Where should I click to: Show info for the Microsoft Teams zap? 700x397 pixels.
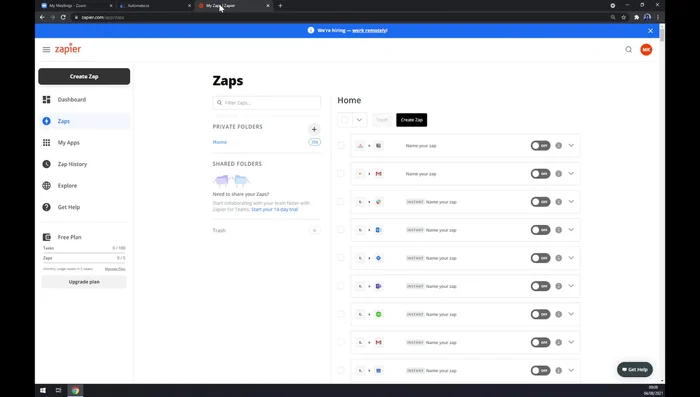click(x=558, y=286)
